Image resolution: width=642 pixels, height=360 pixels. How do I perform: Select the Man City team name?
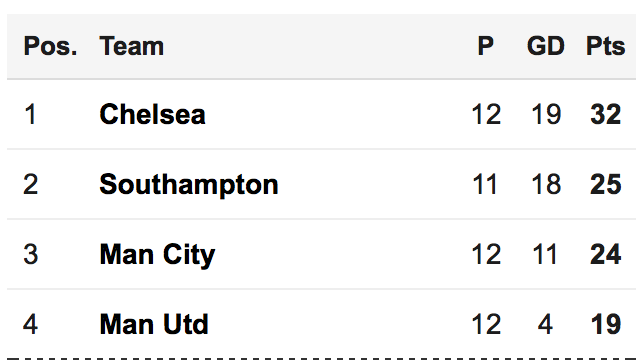157,255
